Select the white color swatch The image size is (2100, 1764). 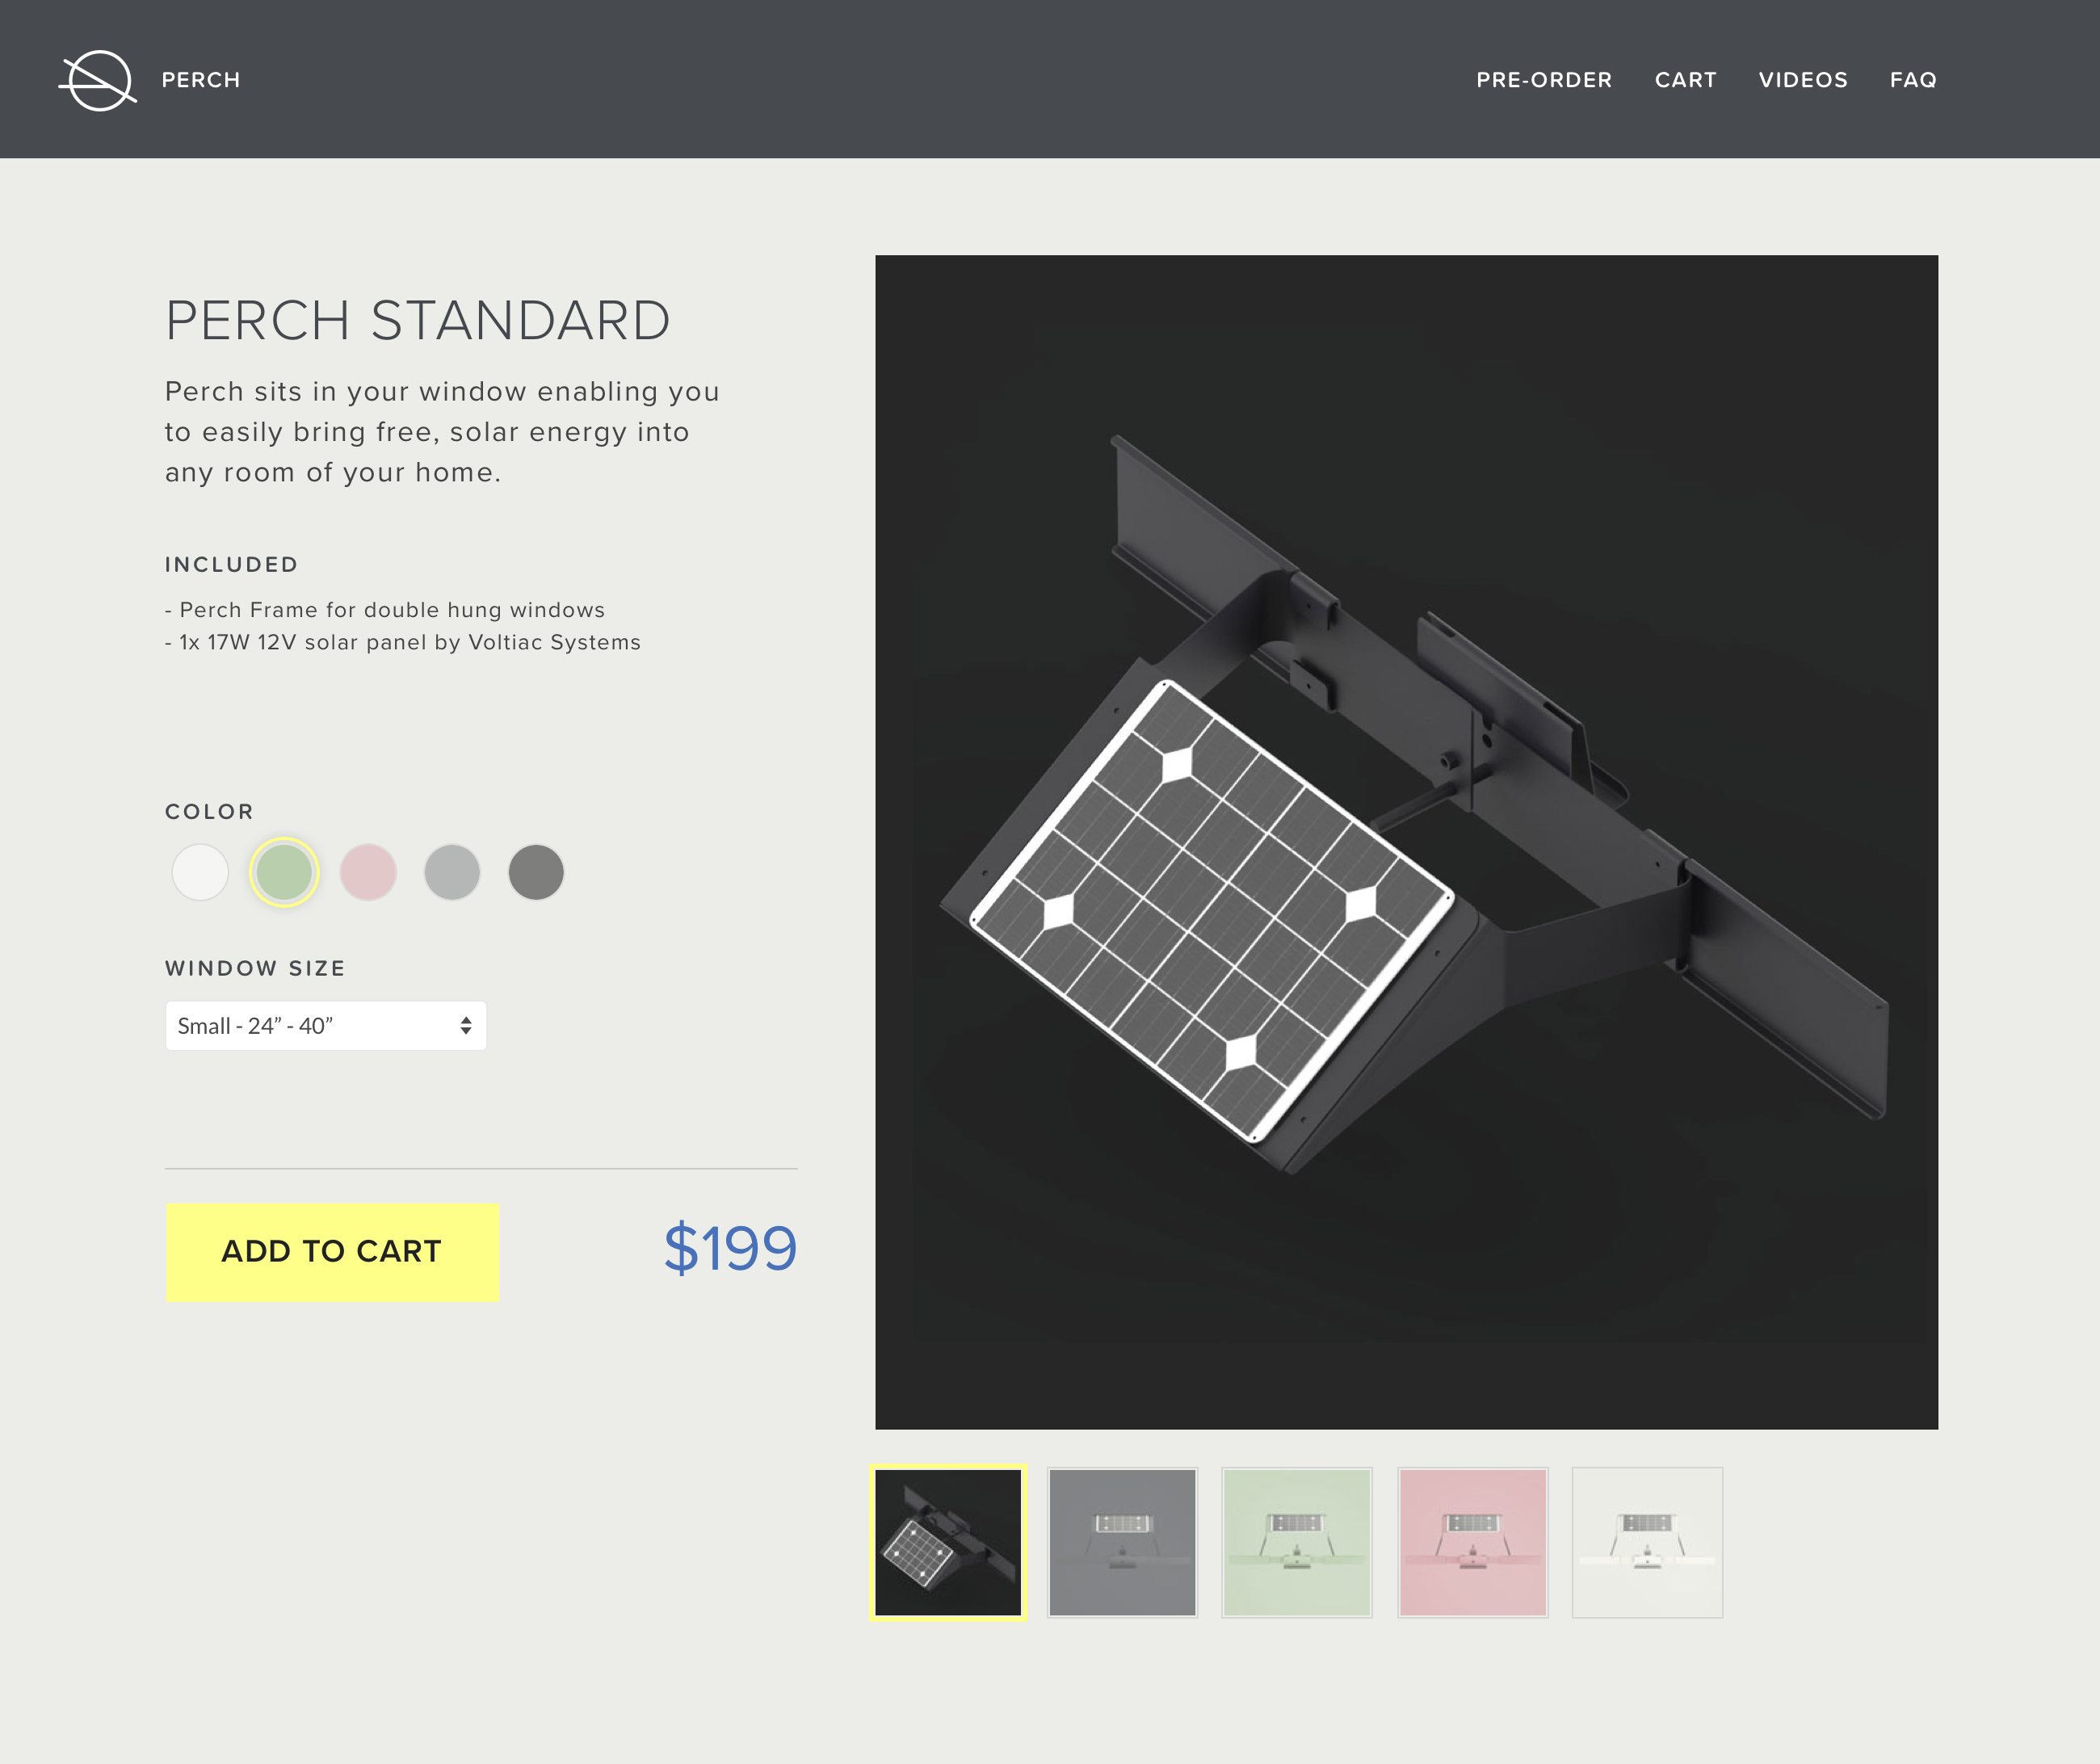click(200, 872)
